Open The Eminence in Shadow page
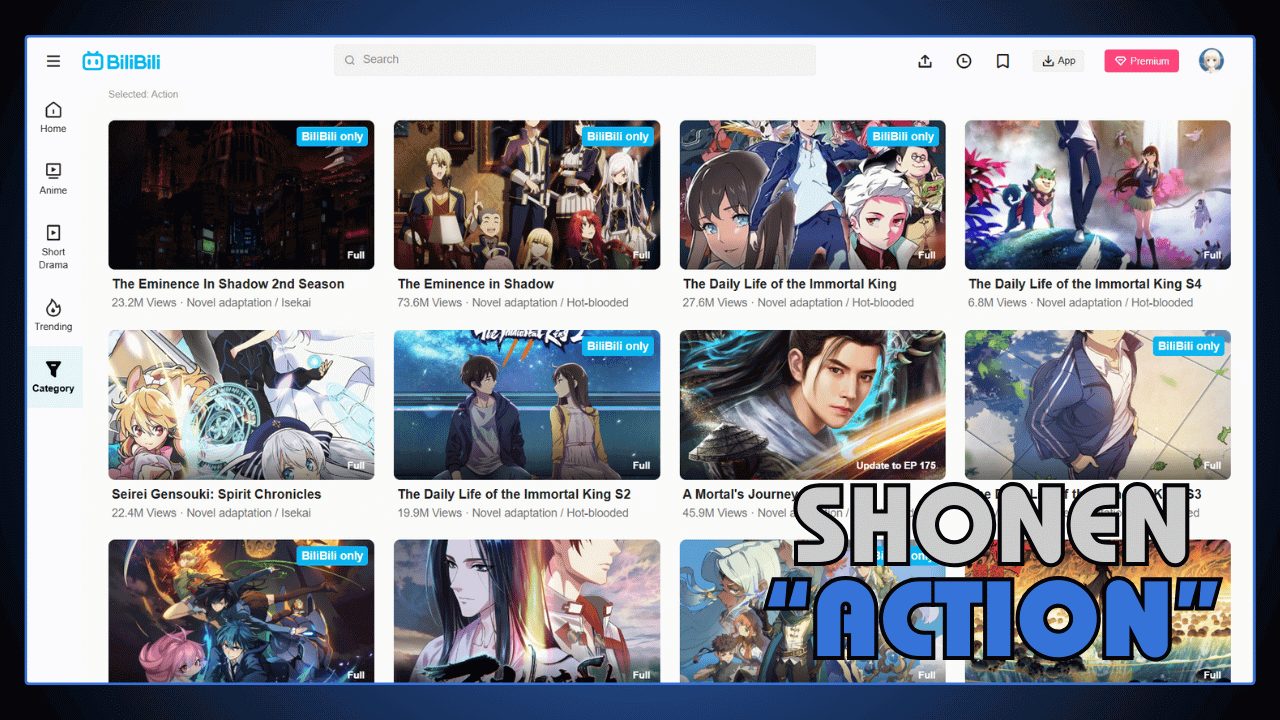 click(527, 194)
